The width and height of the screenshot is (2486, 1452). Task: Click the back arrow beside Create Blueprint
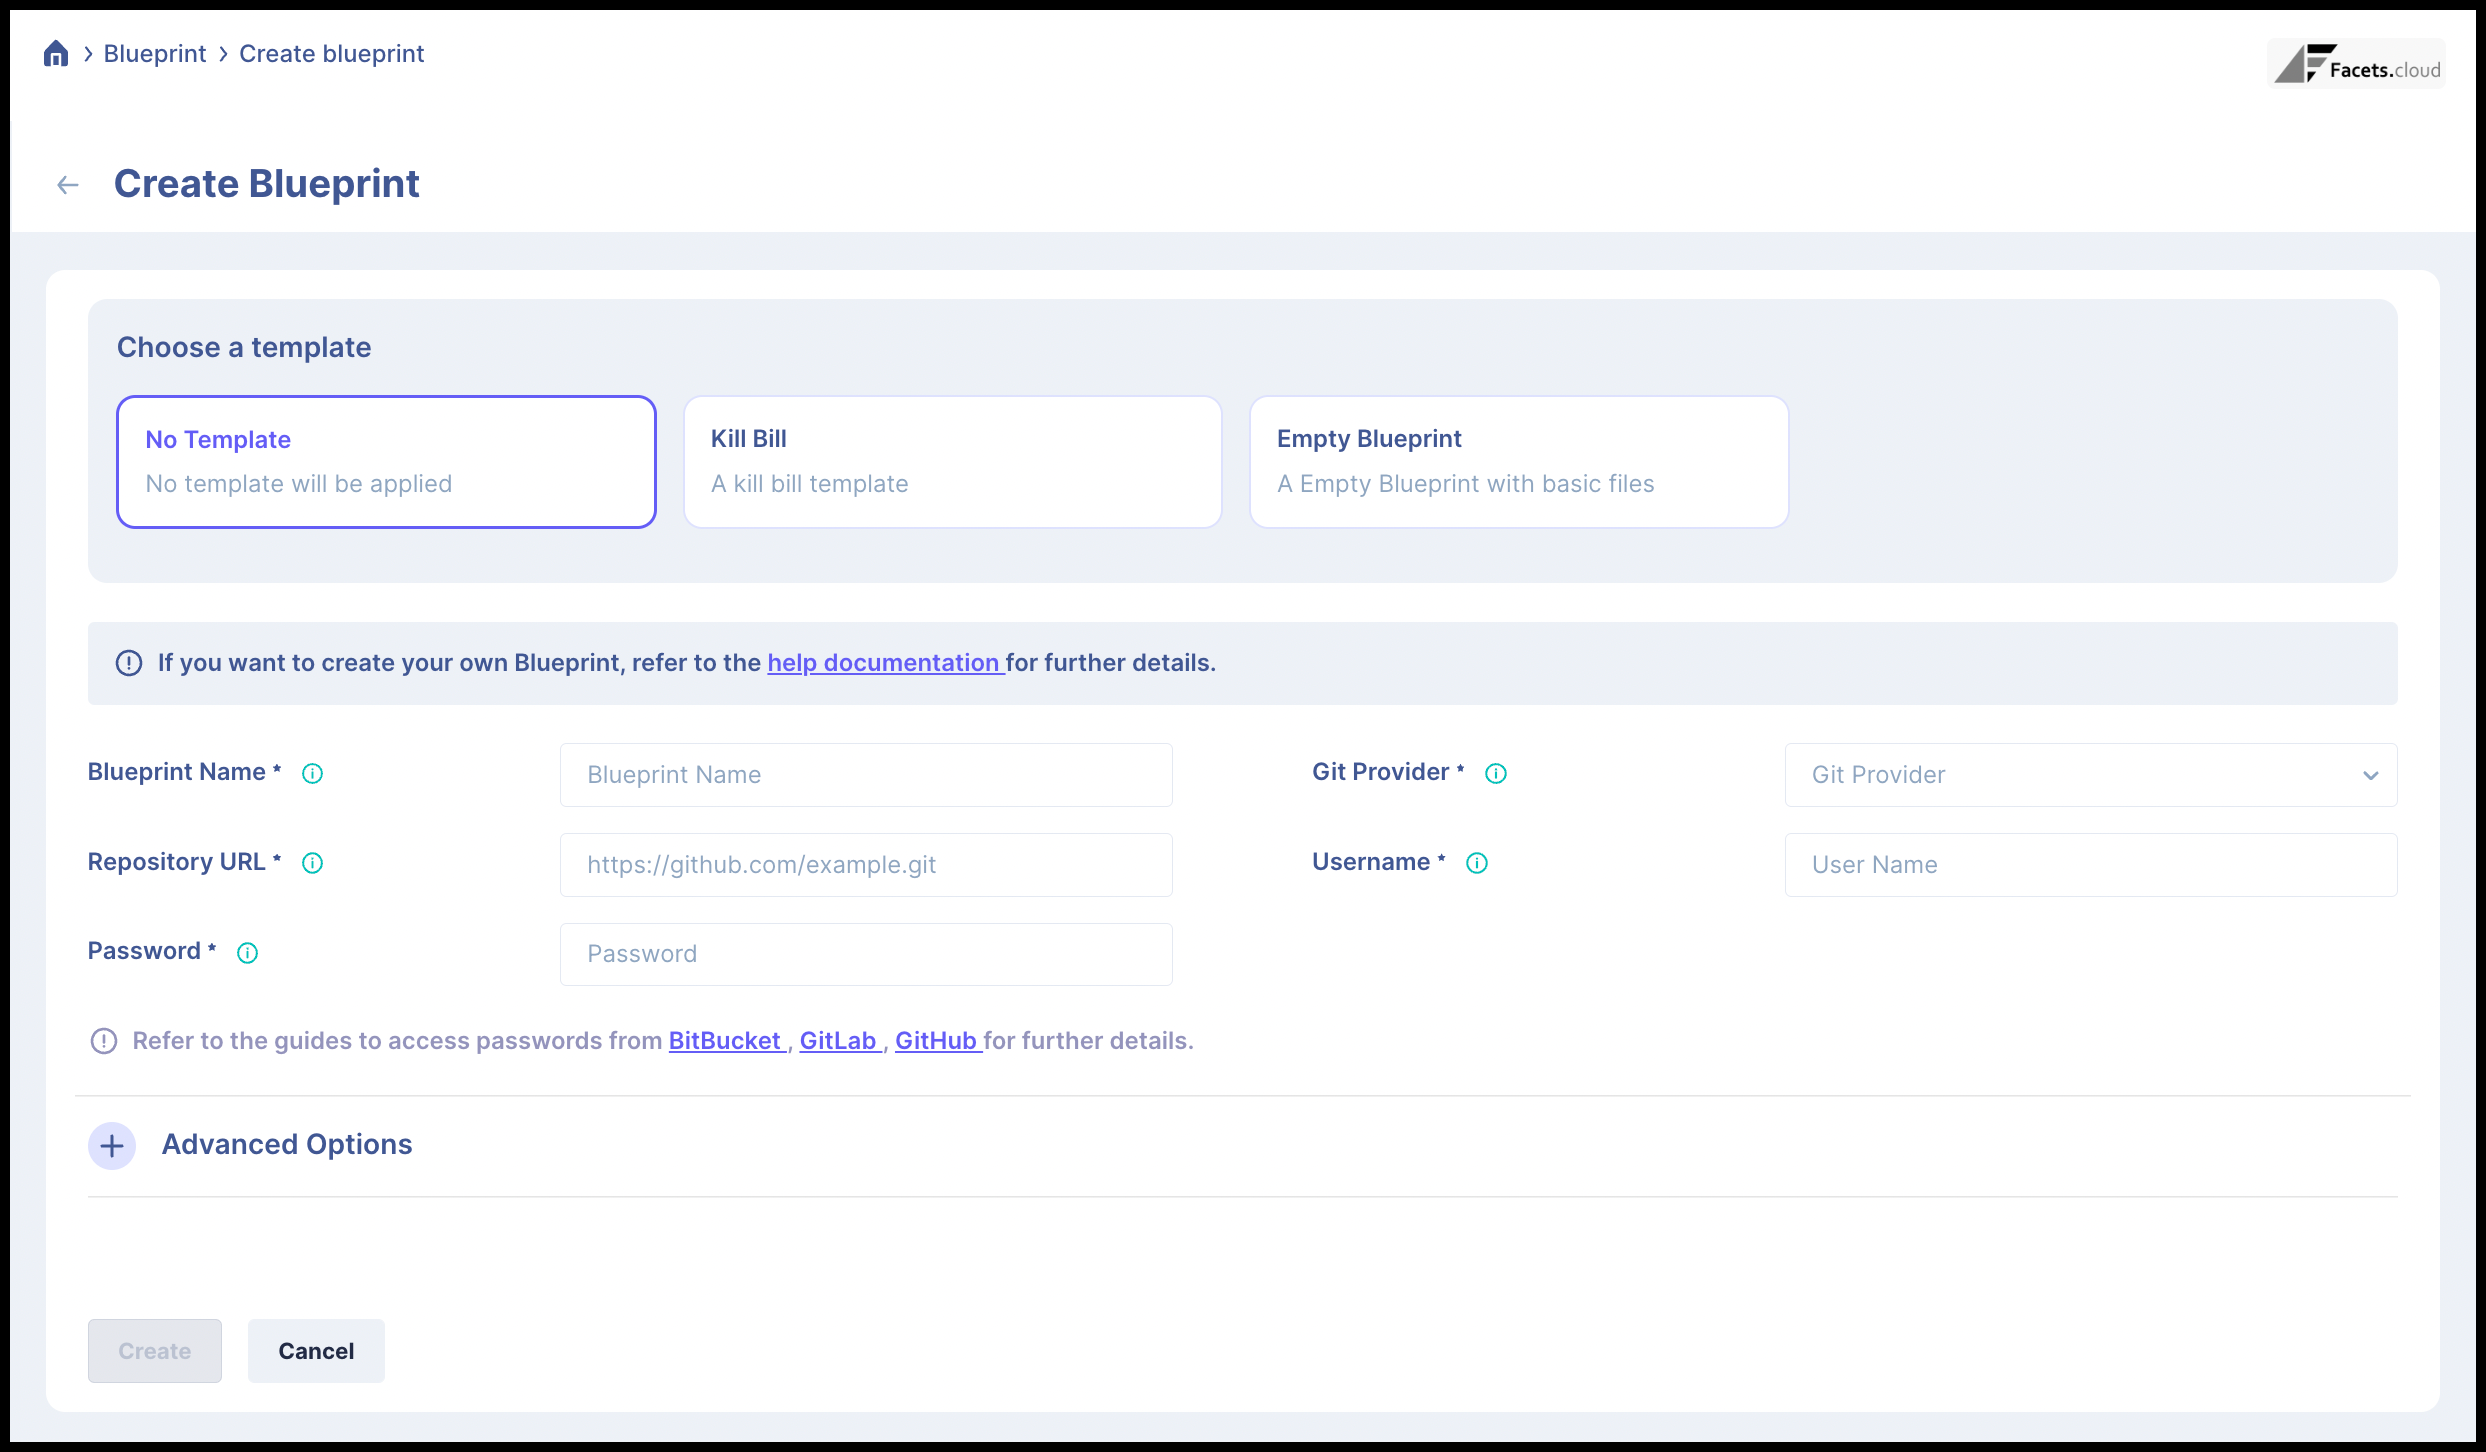coord(68,185)
